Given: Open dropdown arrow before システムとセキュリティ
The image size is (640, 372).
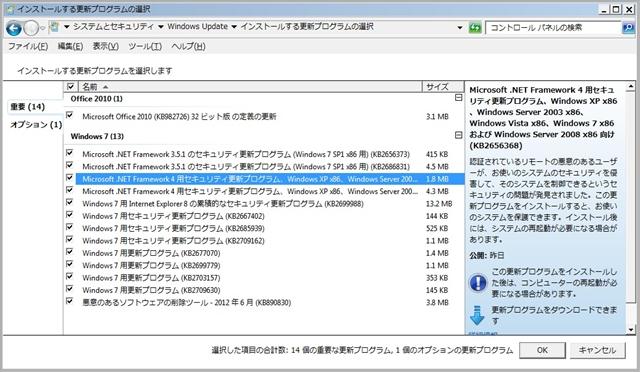Looking at the screenshot, I should pos(66,27).
